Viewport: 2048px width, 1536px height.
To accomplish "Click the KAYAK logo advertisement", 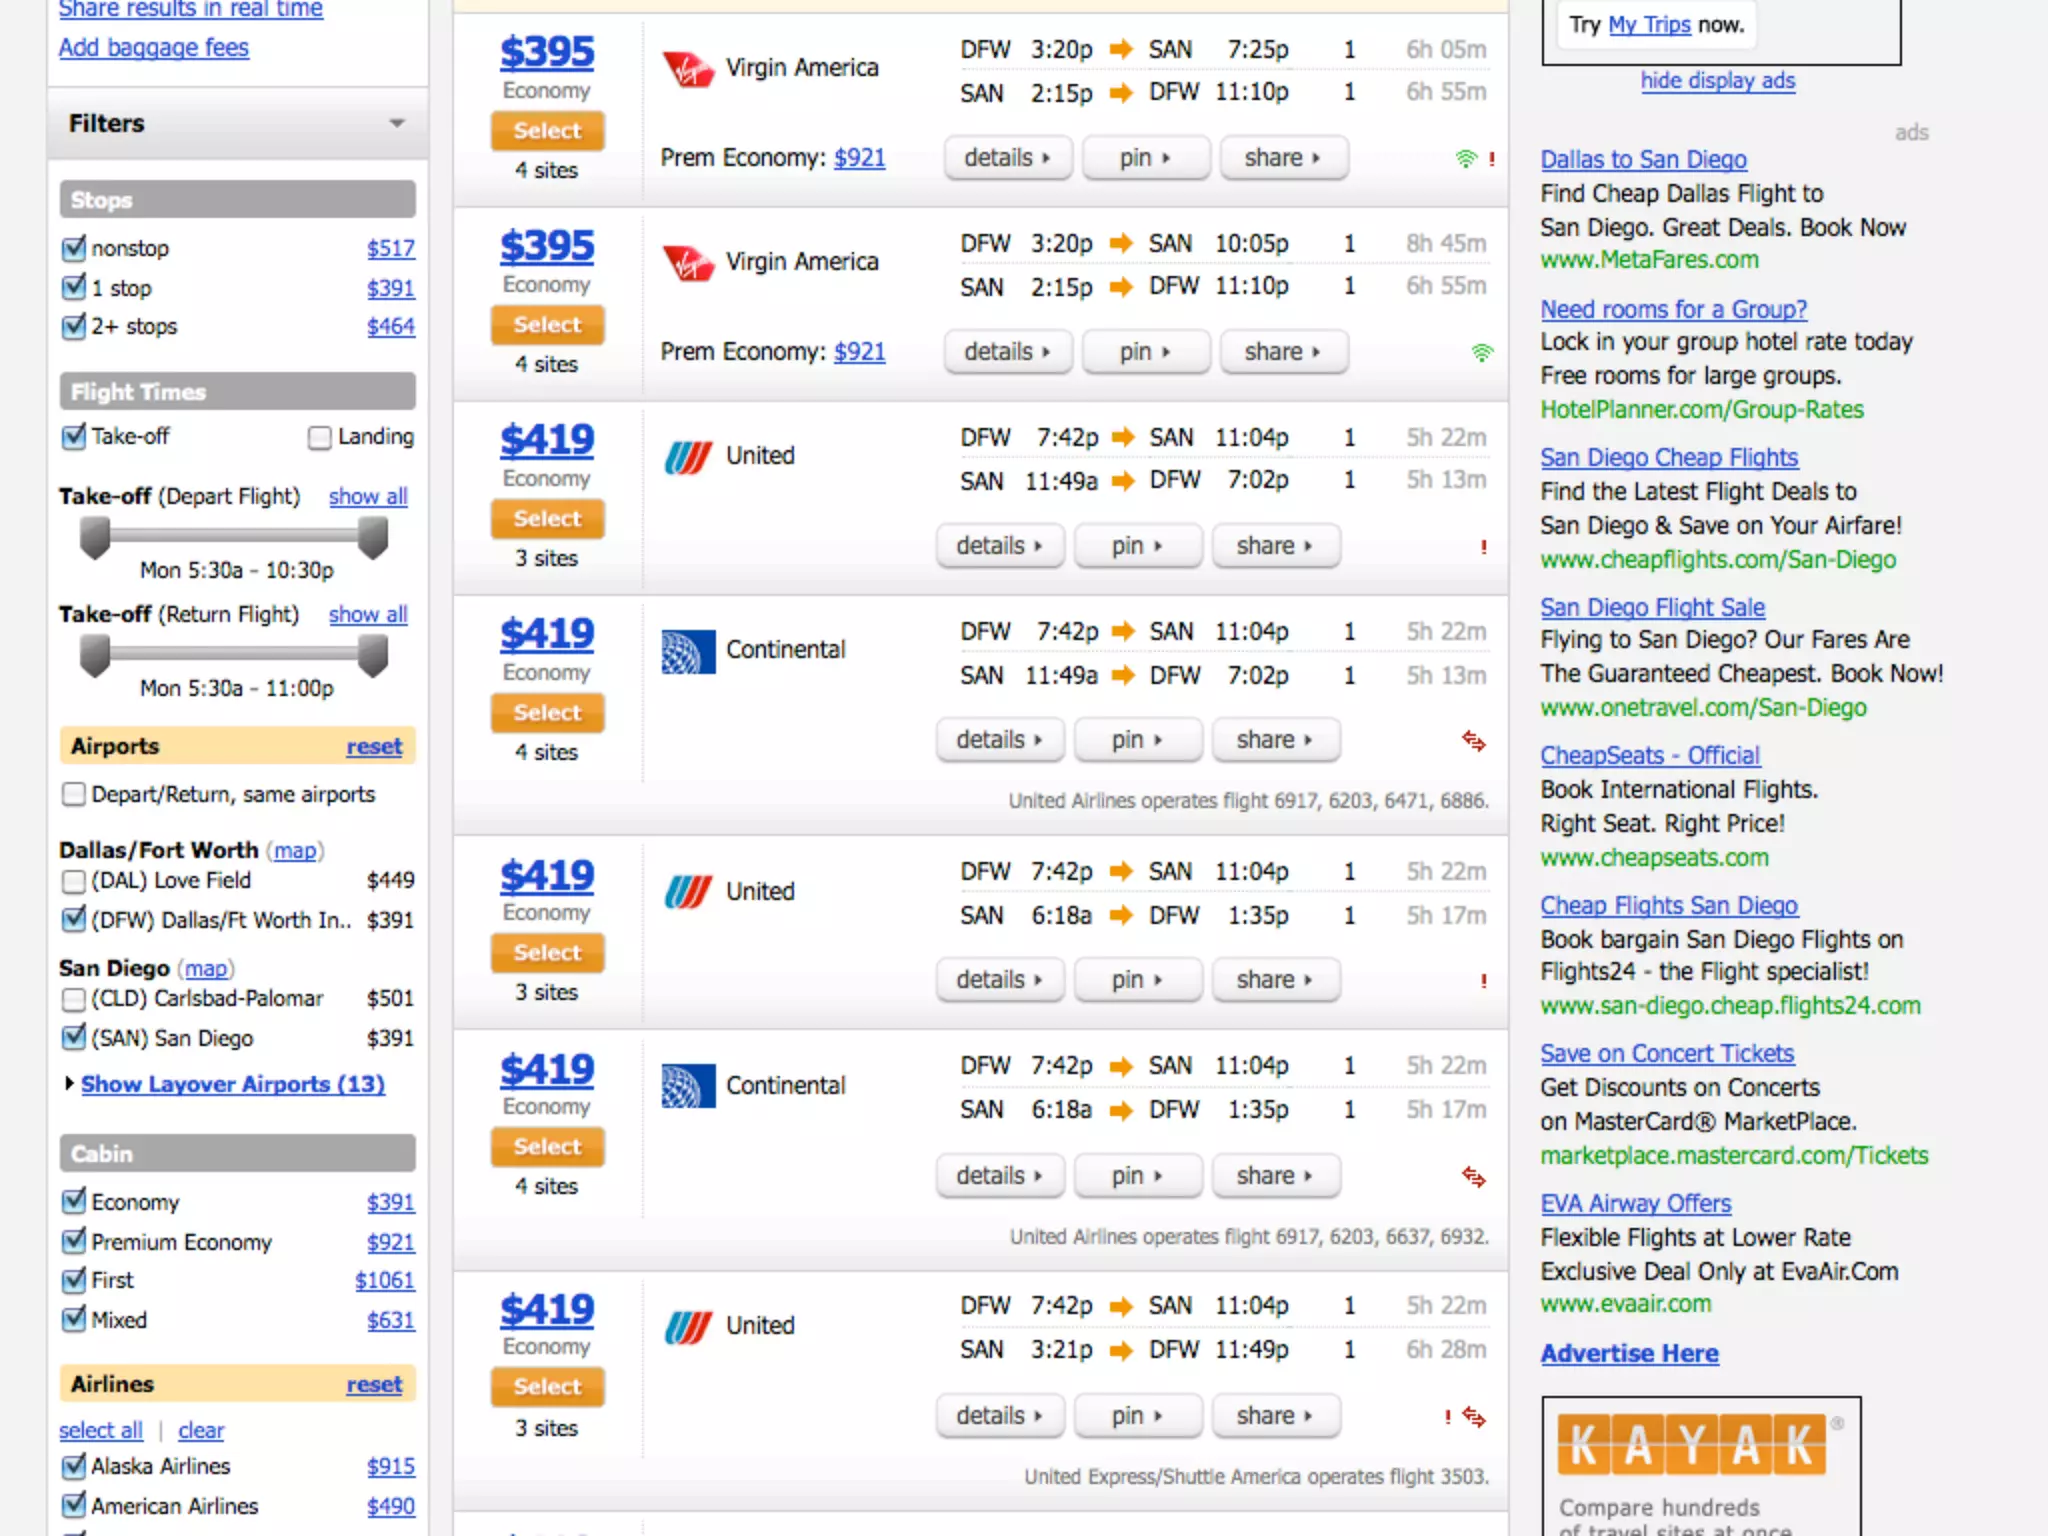I will pos(1692,1446).
